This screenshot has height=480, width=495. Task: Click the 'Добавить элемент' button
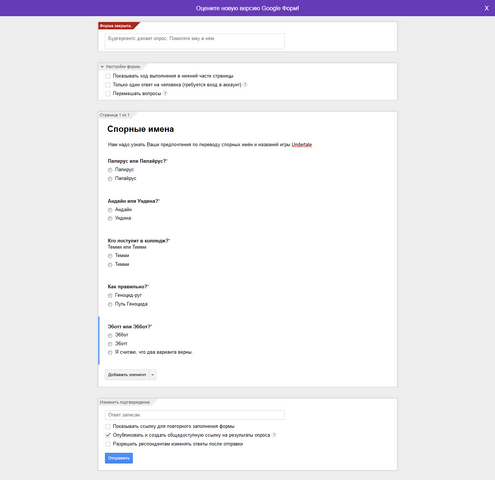point(127,375)
